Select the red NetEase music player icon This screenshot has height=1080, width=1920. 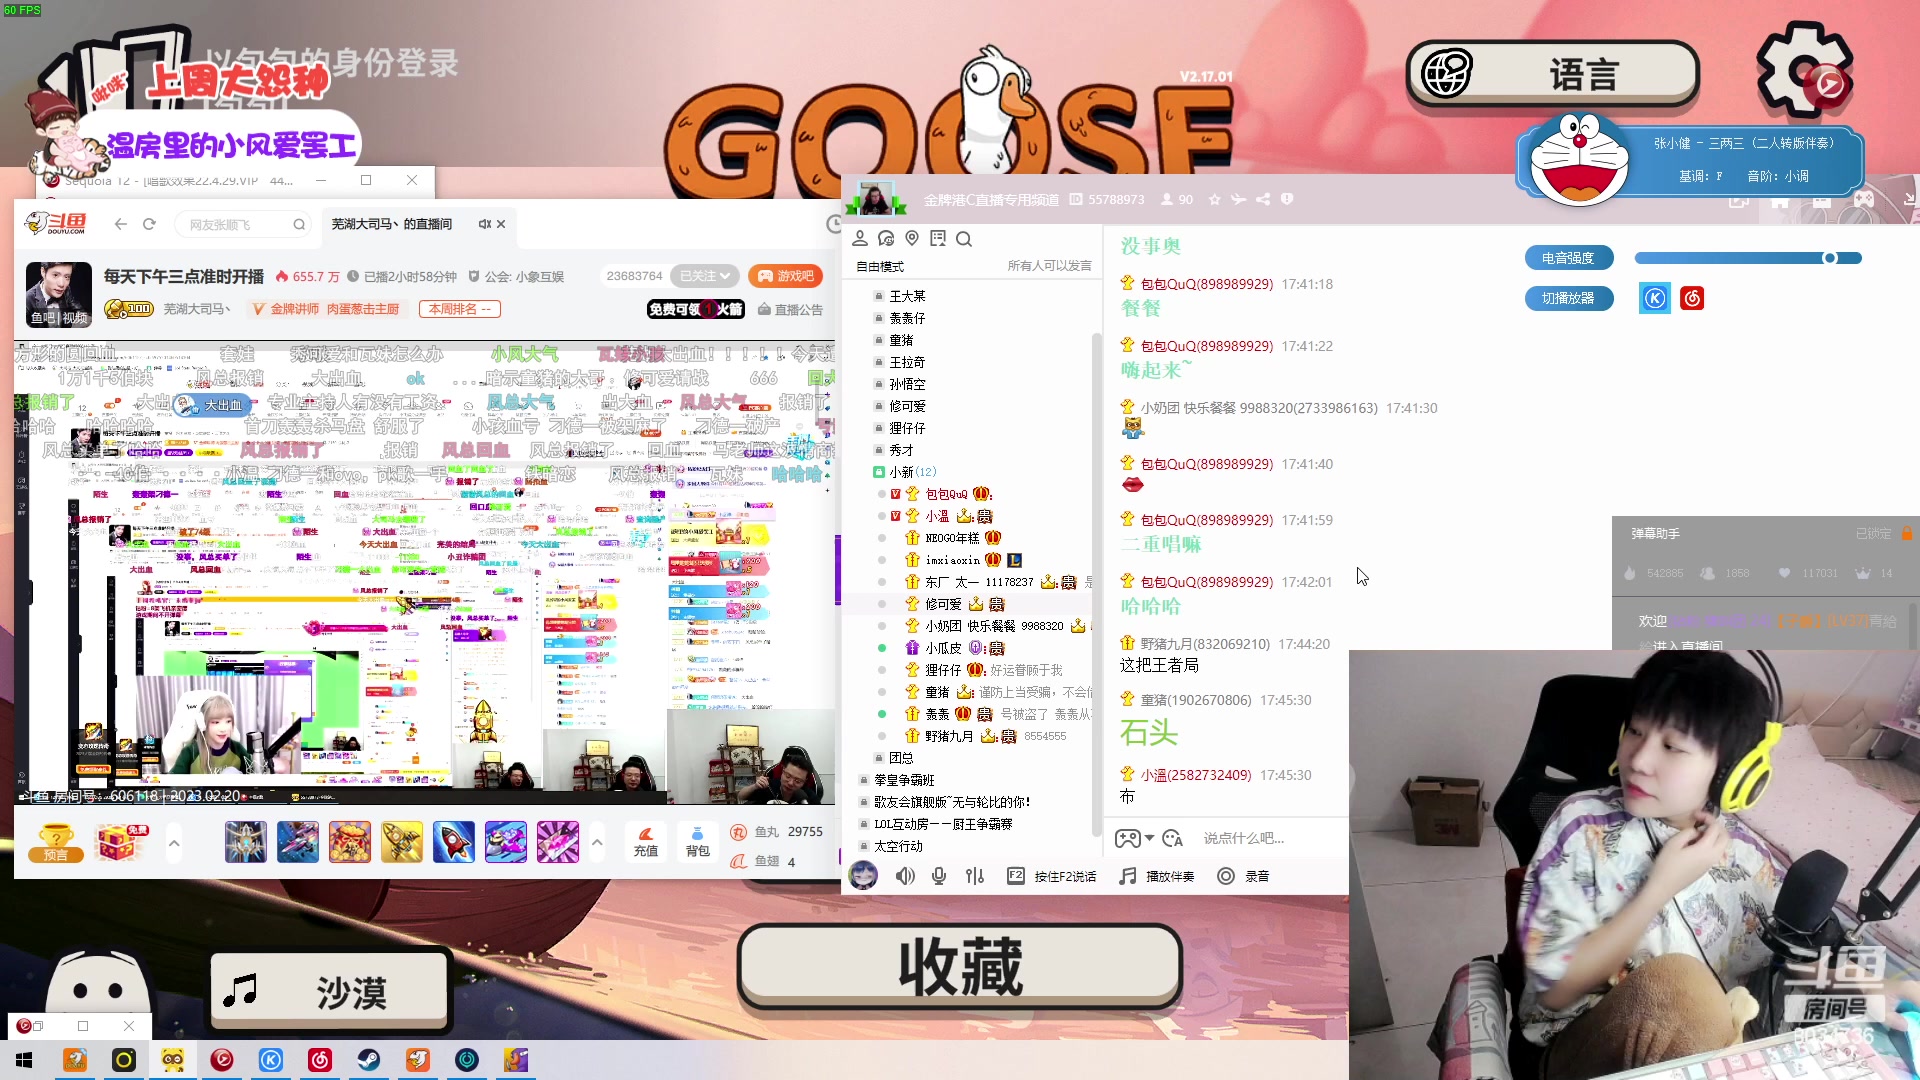1692,298
